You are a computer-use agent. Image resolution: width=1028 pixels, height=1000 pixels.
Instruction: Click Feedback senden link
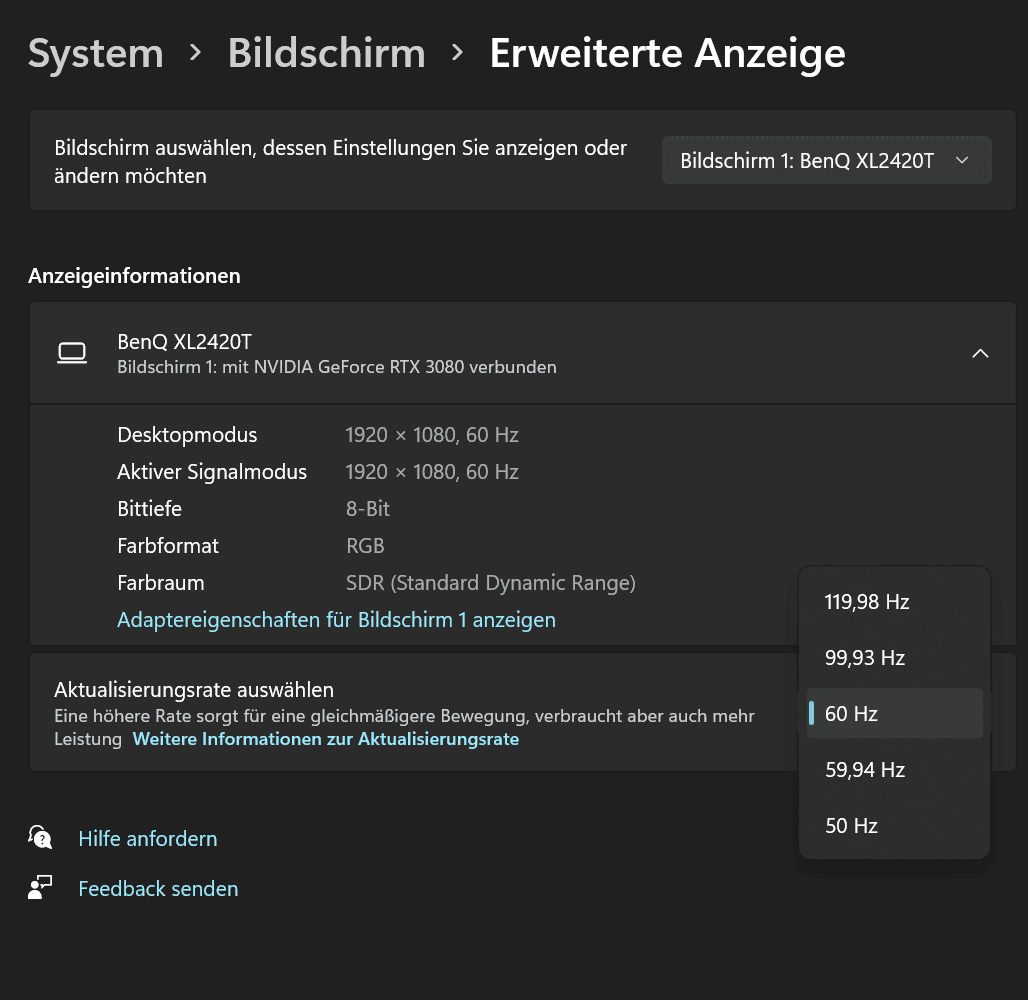click(x=158, y=889)
